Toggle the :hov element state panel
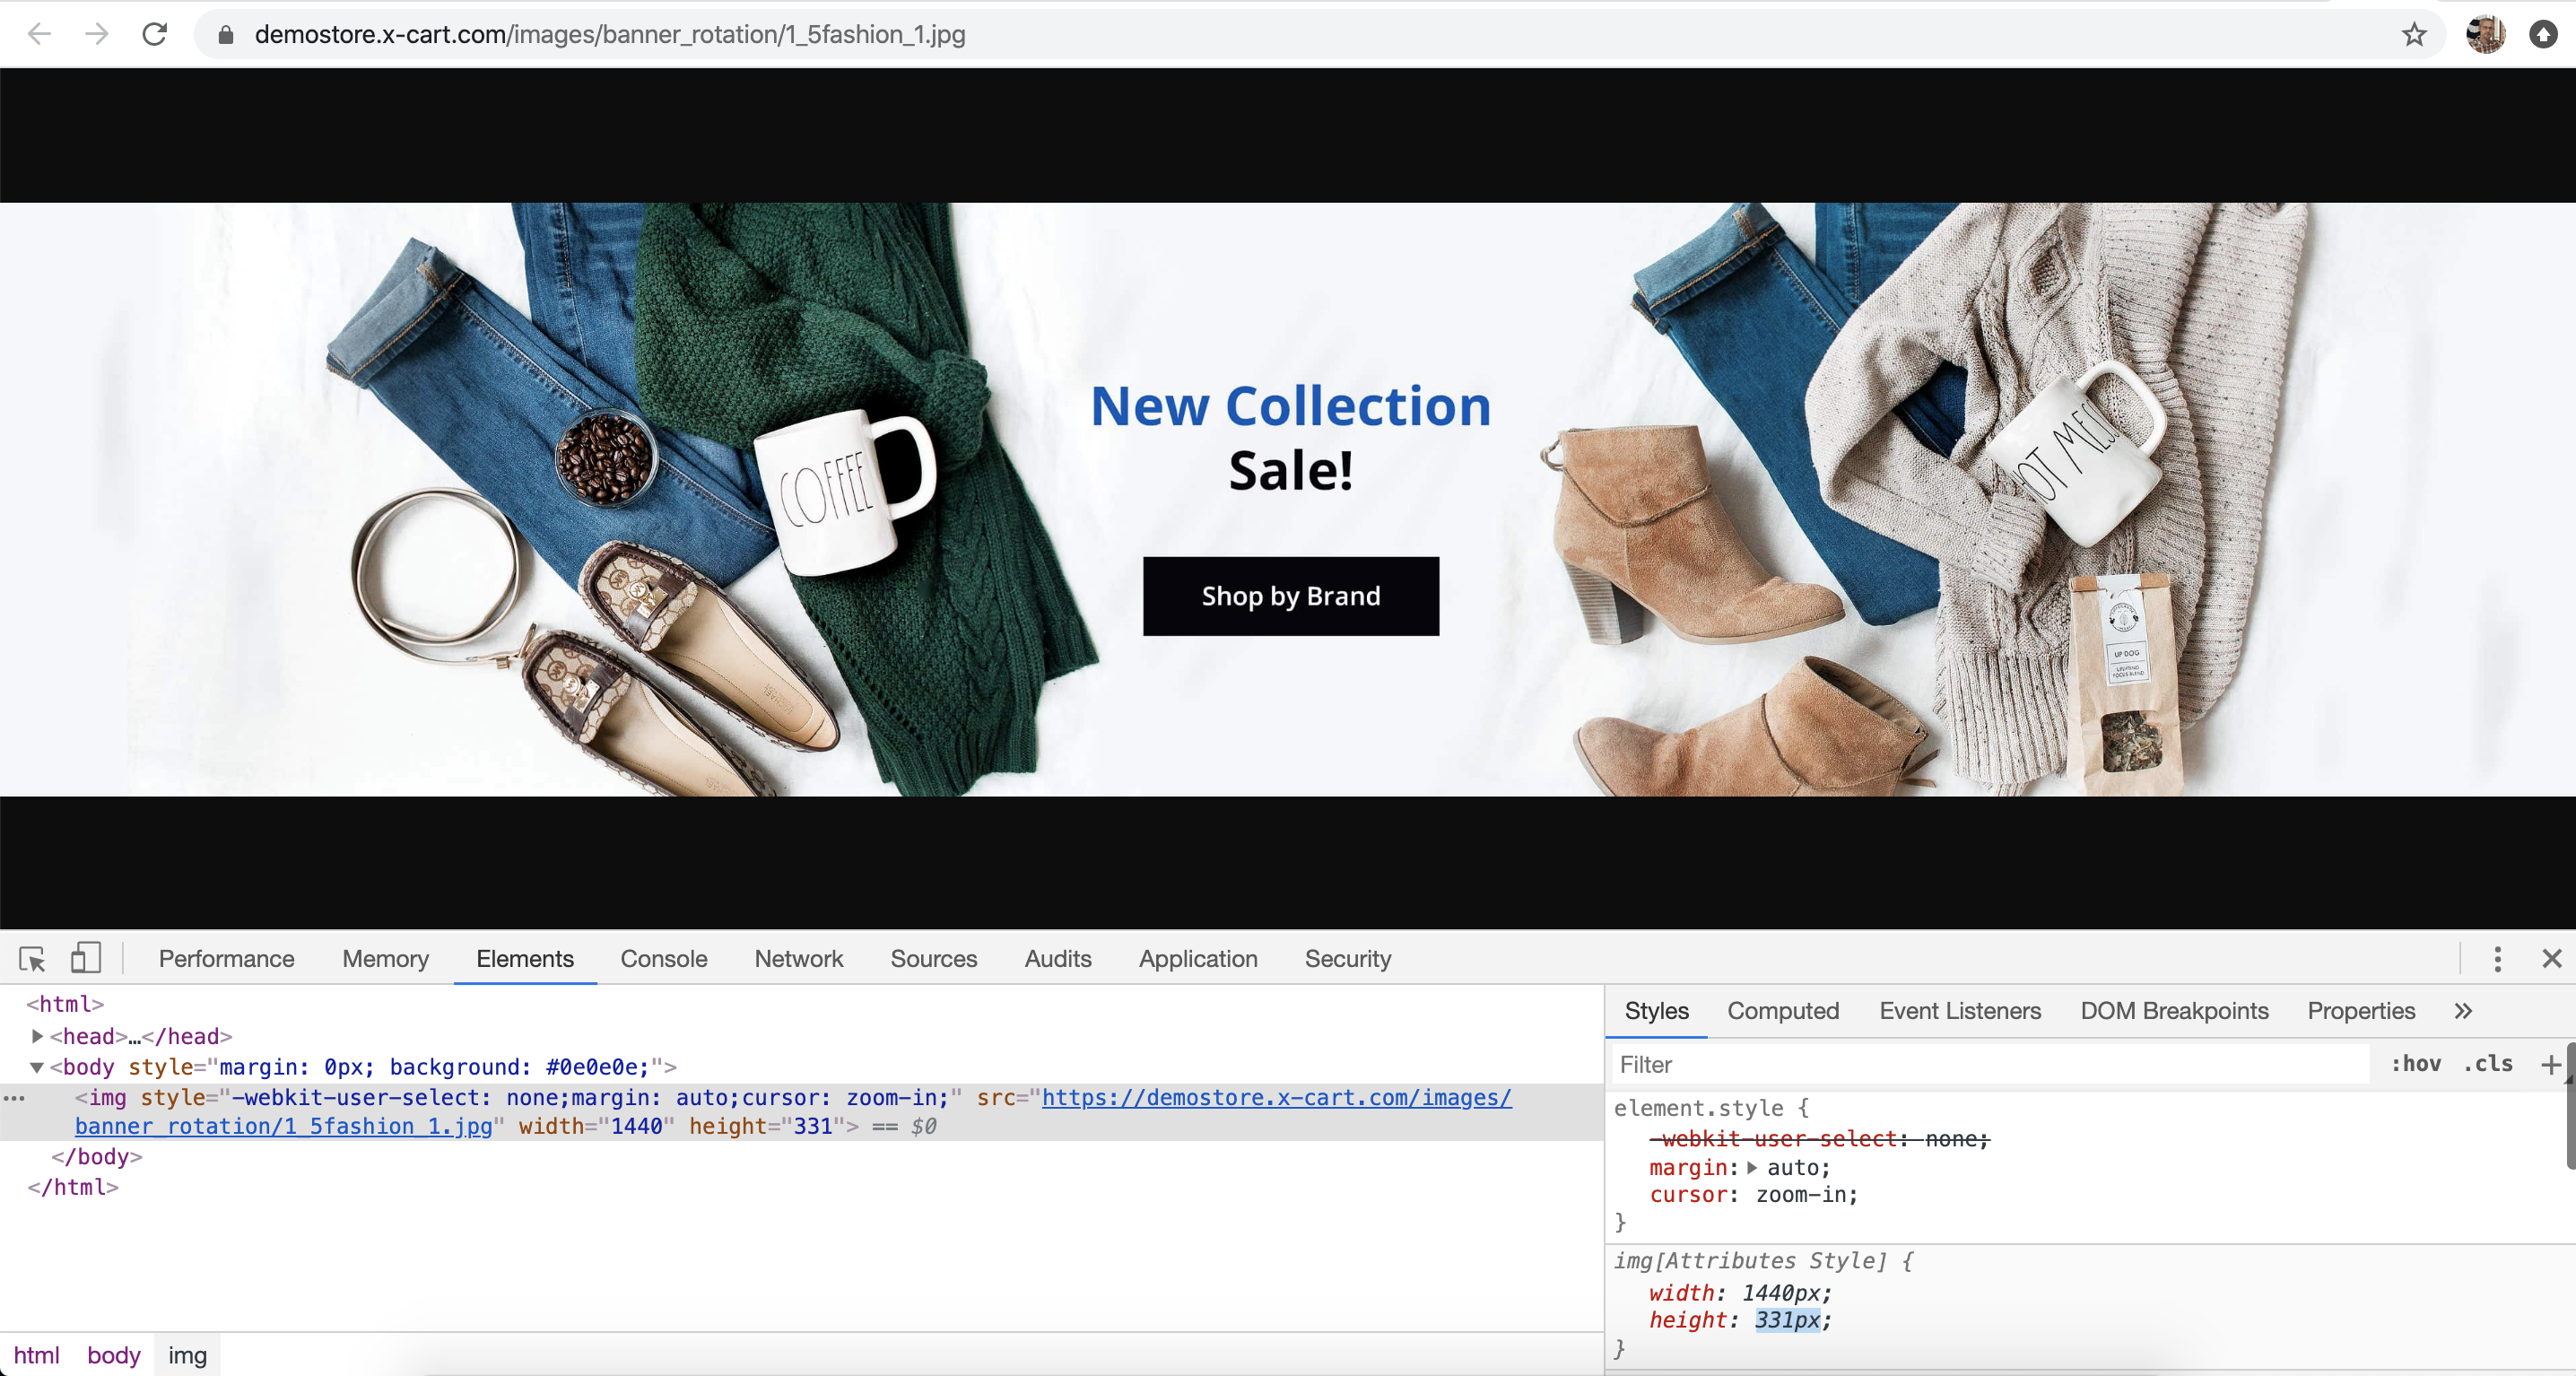 (x=2415, y=1064)
